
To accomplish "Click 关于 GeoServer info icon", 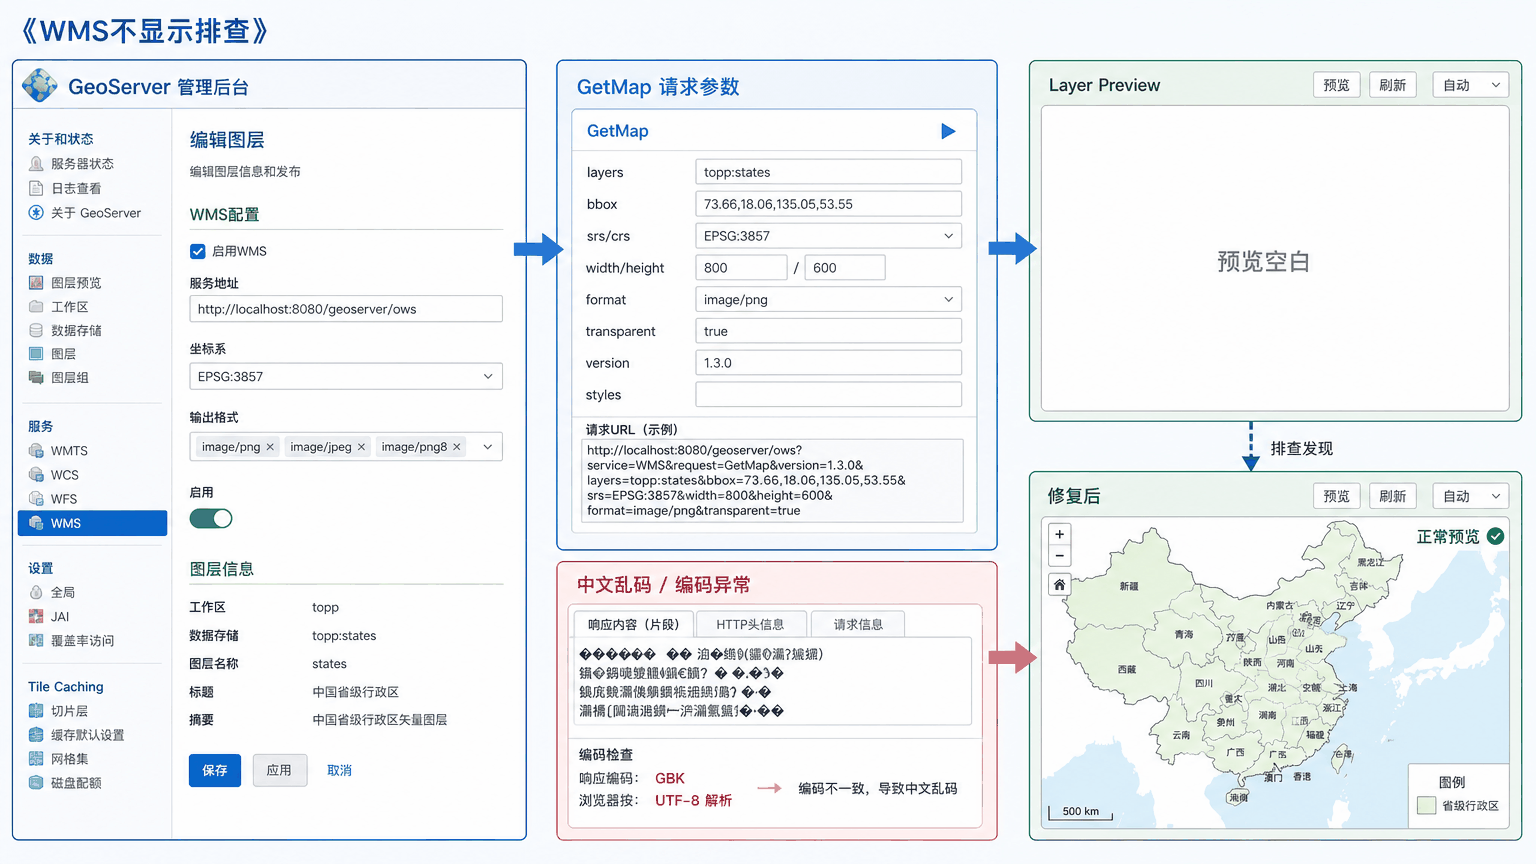I will tap(36, 213).
